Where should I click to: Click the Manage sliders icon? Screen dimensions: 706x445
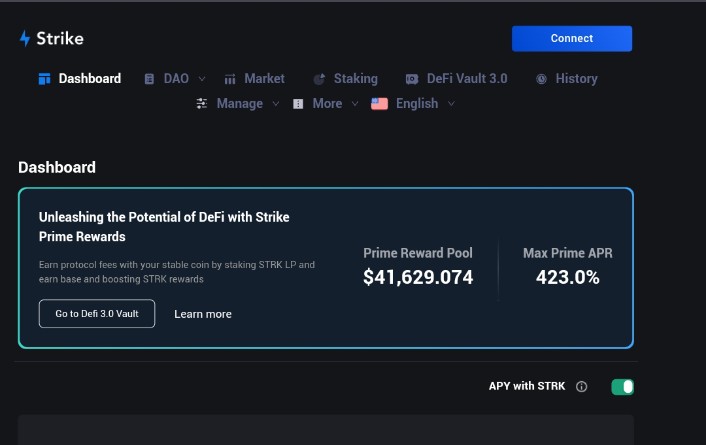point(202,104)
